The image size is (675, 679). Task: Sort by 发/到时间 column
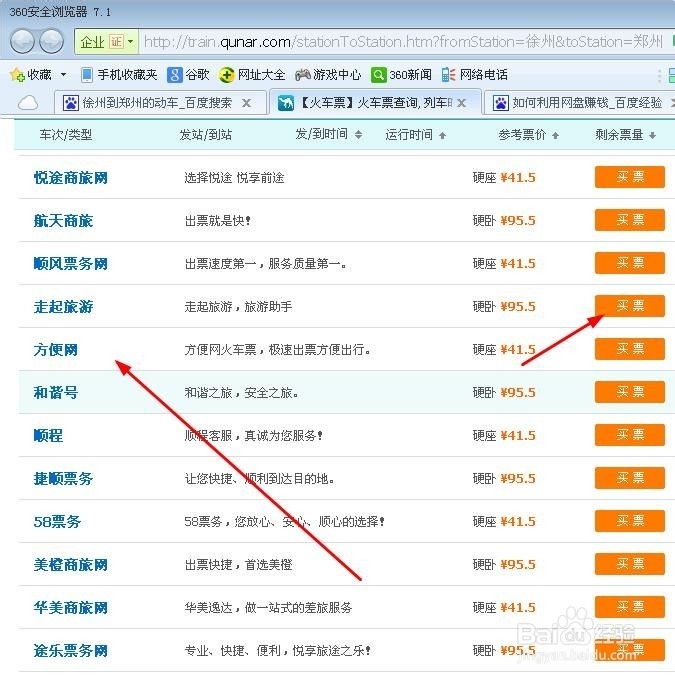pos(328,135)
